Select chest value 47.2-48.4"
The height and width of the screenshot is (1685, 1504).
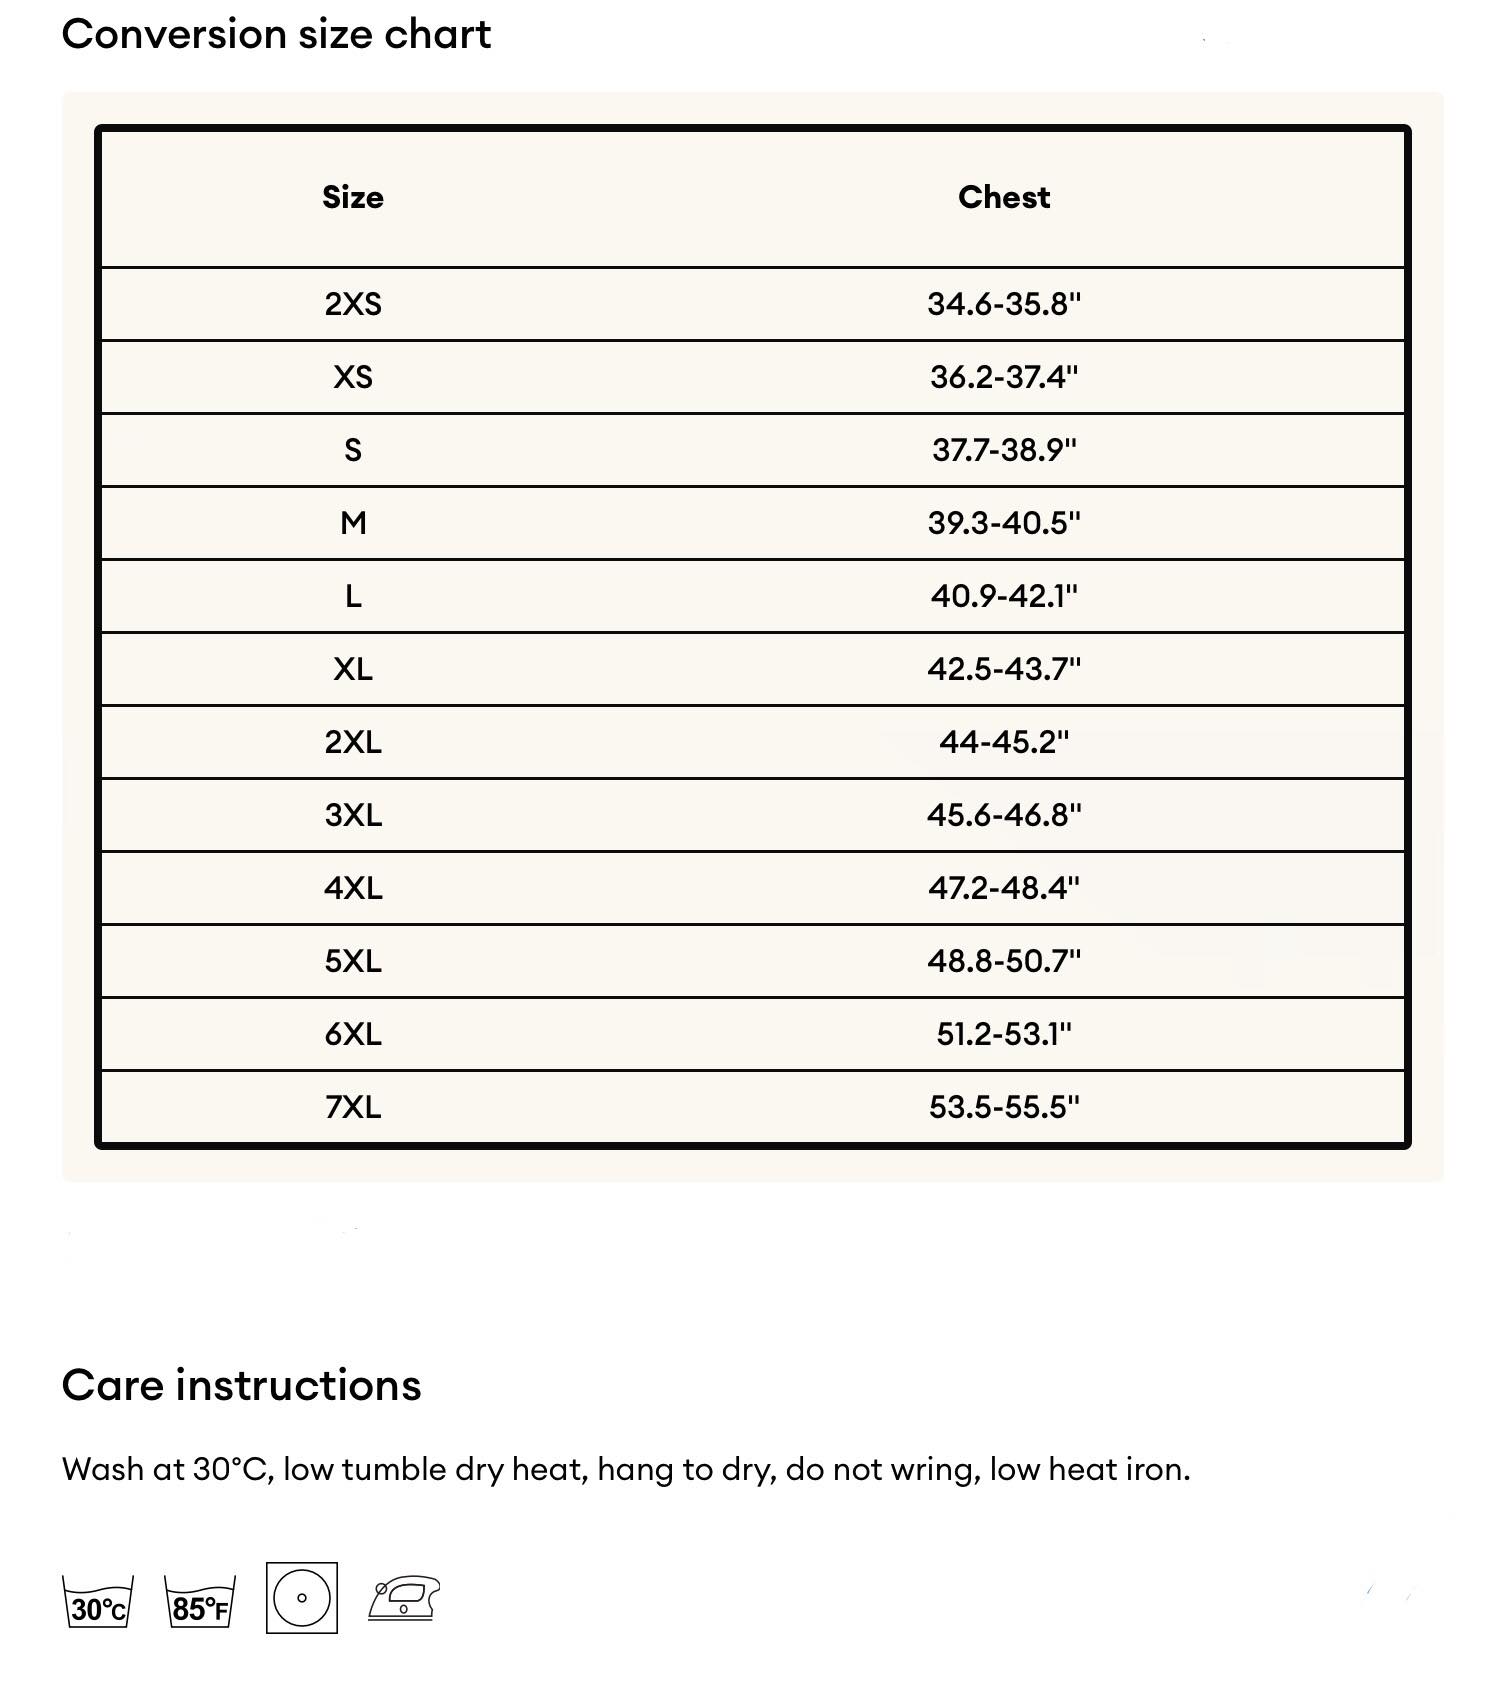coord(1004,888)
